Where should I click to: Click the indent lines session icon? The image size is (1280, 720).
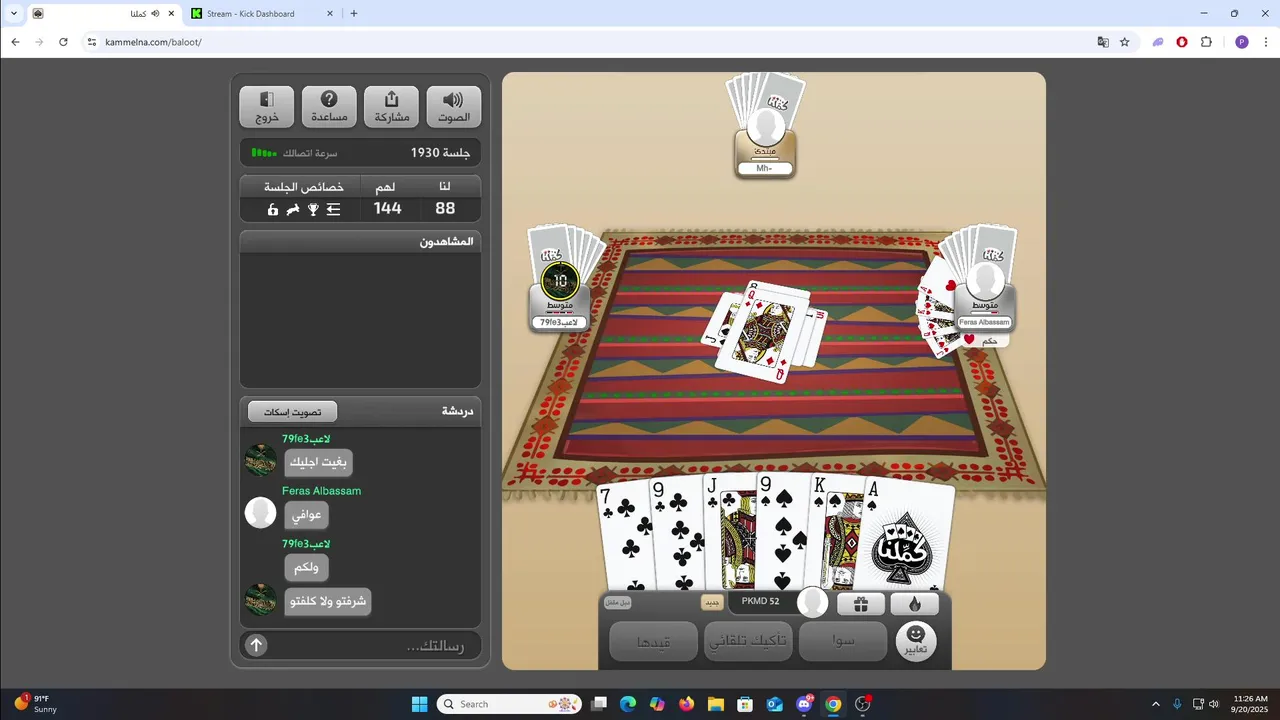334,209
